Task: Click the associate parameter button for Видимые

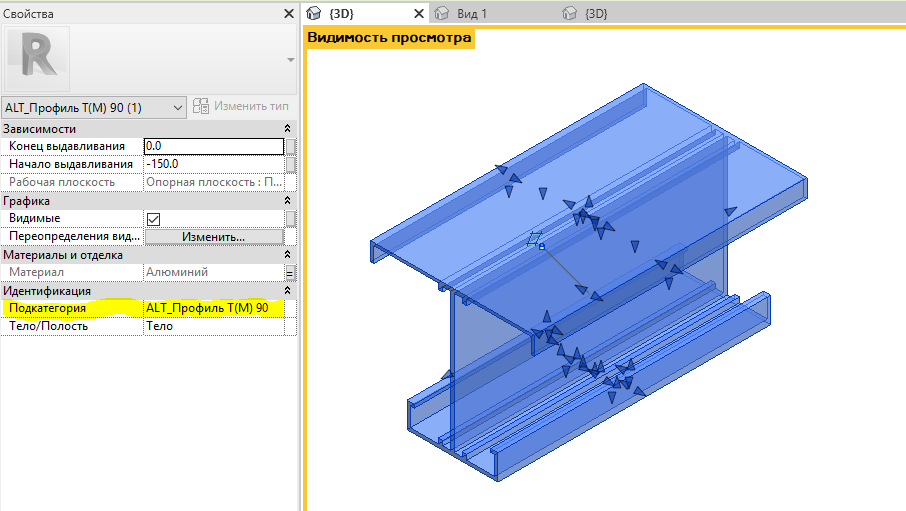Action: (291, 219)
